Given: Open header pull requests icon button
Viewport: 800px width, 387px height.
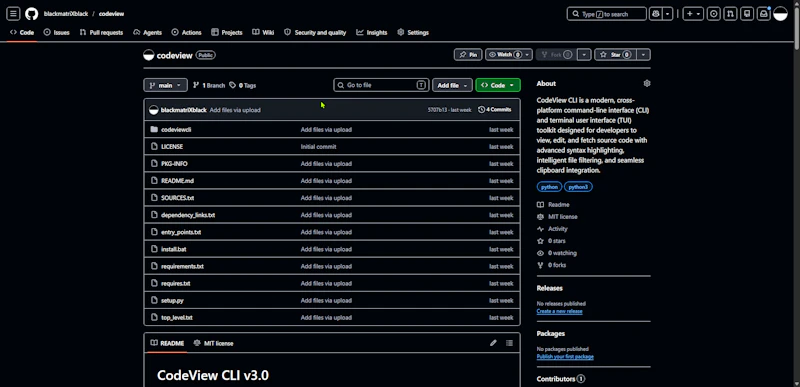Looking at the screenshot, I should pyautogui.click(x=731, y=14).
